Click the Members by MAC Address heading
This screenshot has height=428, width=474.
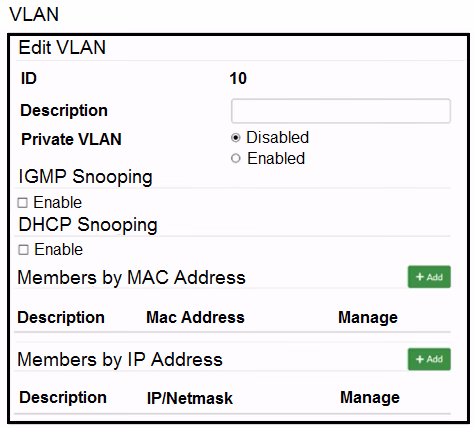pos(131,277)
